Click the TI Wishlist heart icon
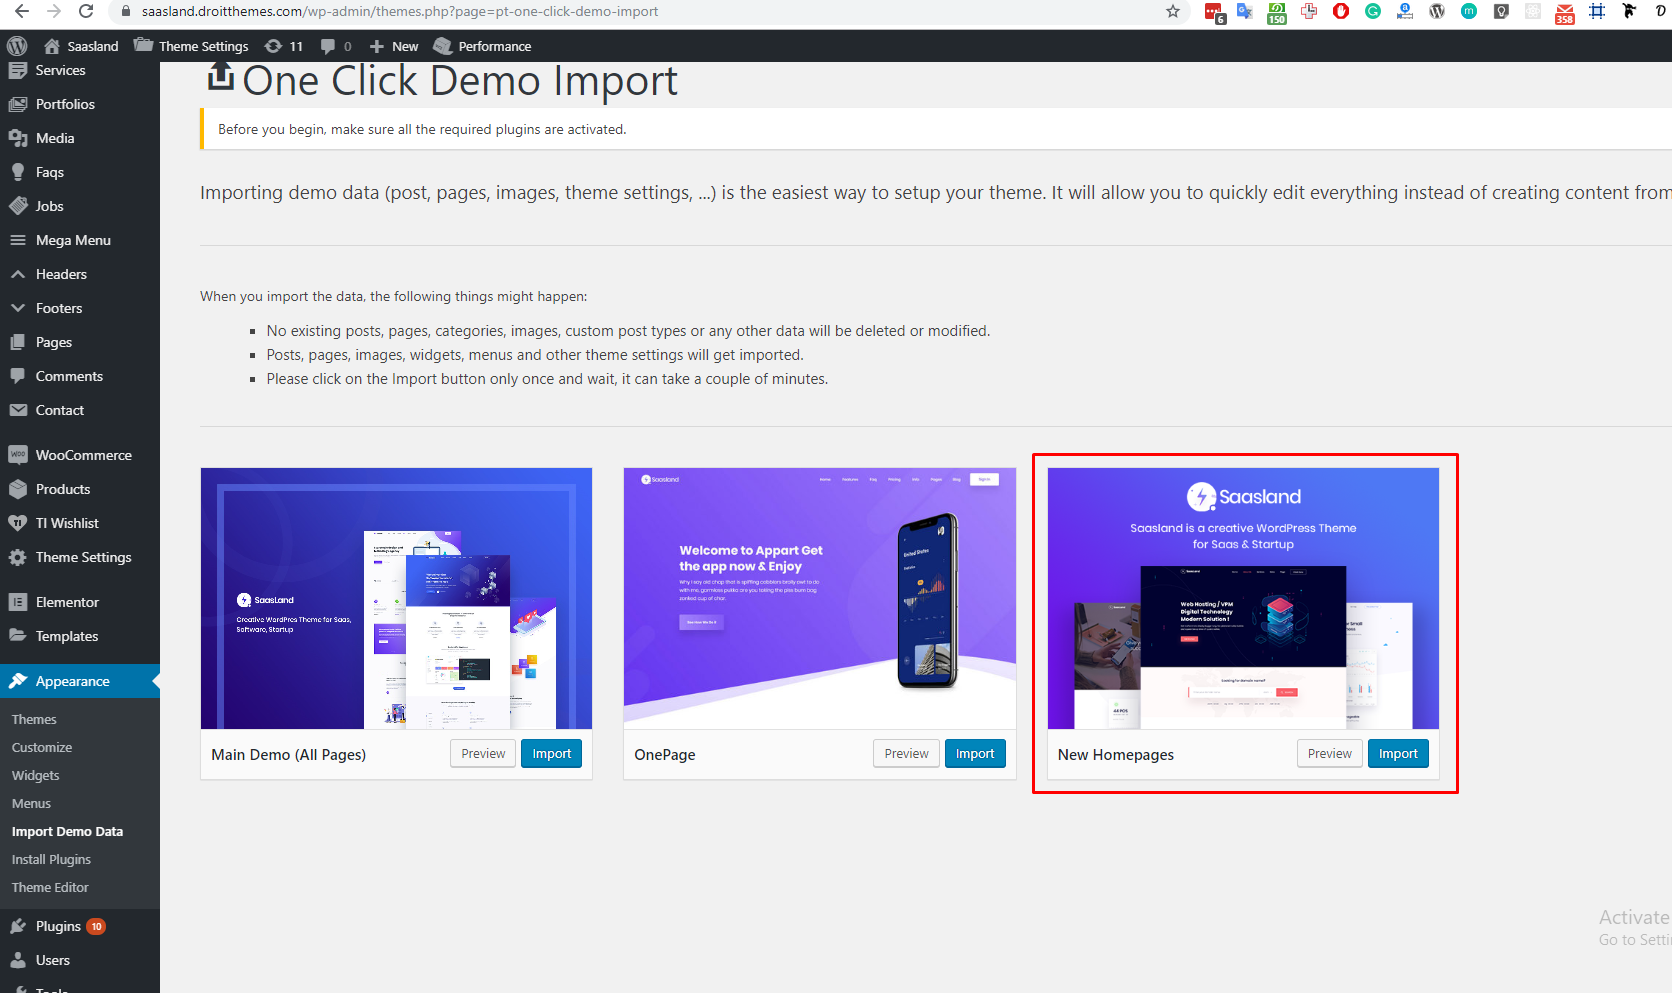The height and width of the screenshot is (993, 1672). point(18,523)
